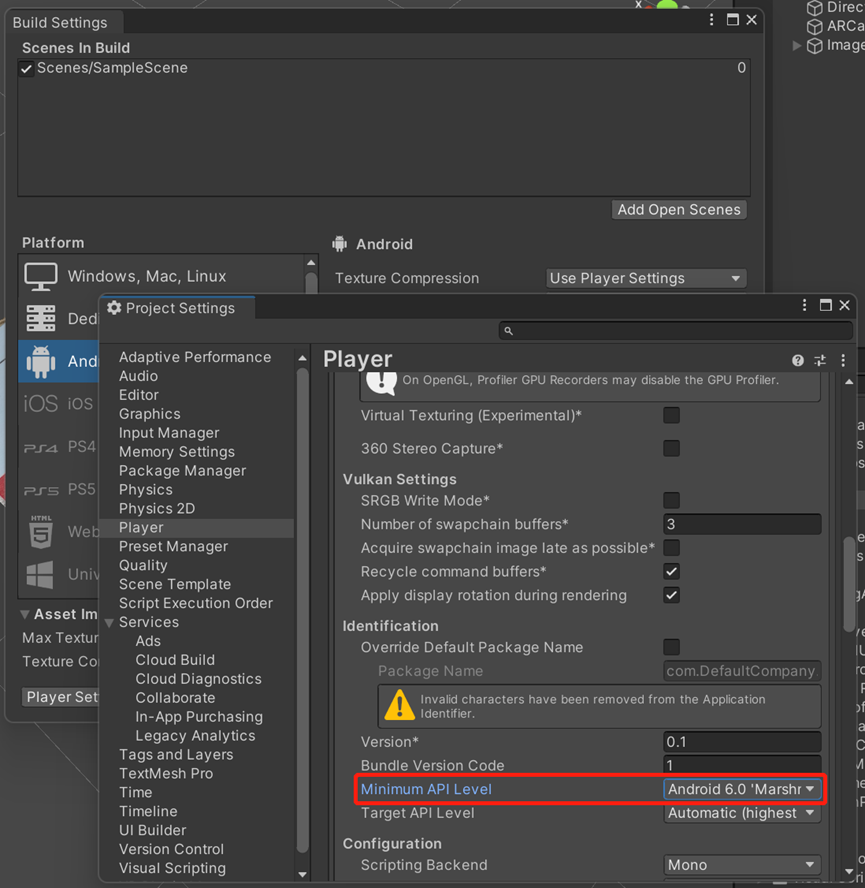This screenshot has width=865, height=888.
Task: Maximize the Build Settings window
Action: pos(732,20)
